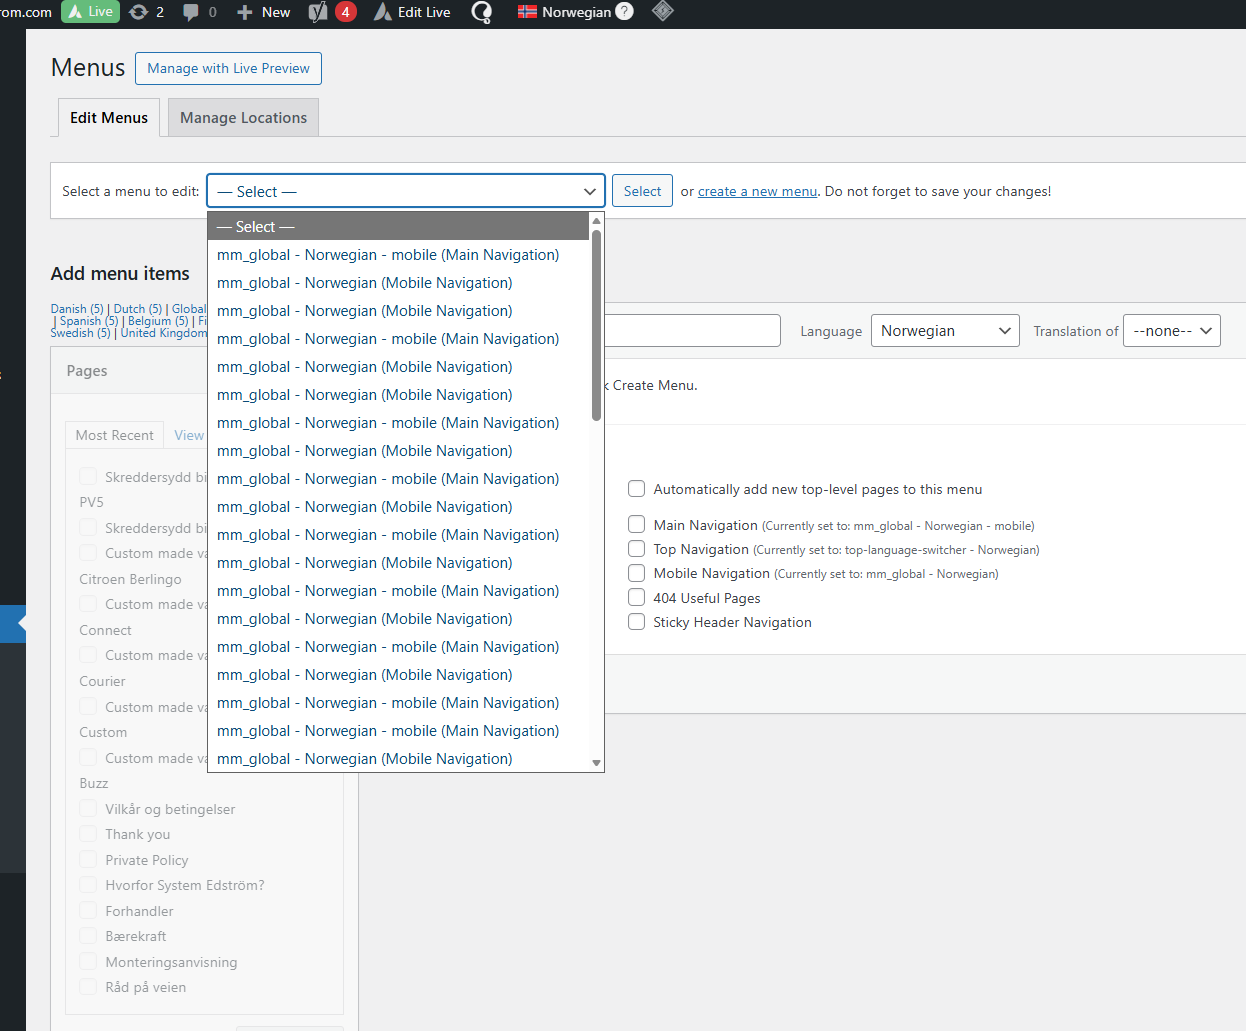
Task: Click the Yoast SEO icon in admin bar
Action: pyautogui.click(x=318, y=12)
